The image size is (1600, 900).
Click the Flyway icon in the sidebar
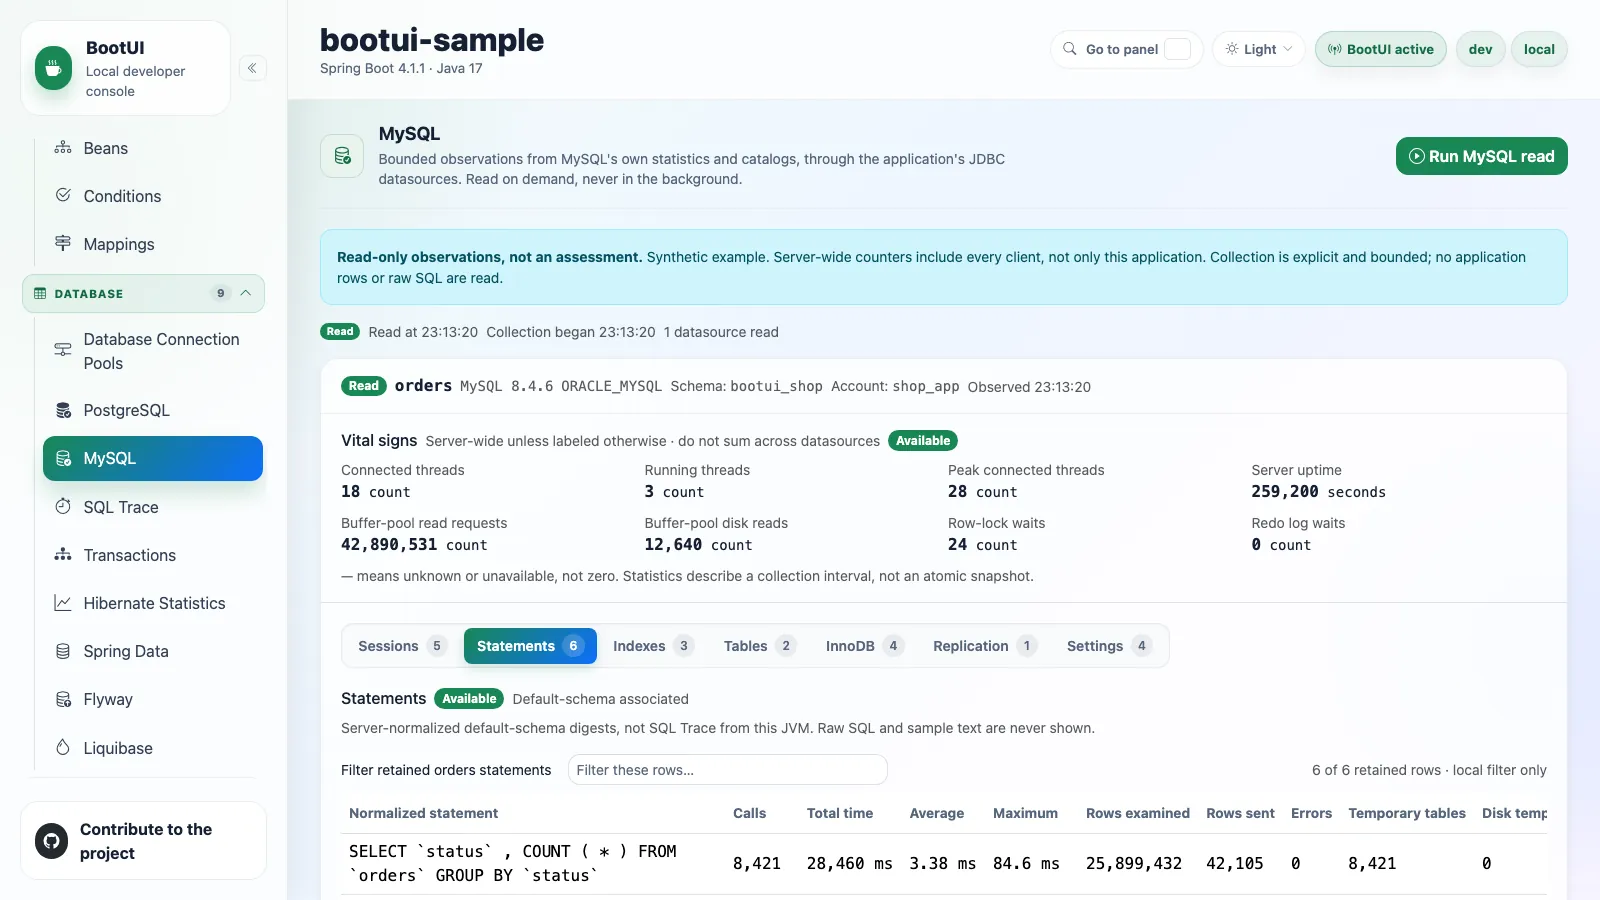[63, 699]
